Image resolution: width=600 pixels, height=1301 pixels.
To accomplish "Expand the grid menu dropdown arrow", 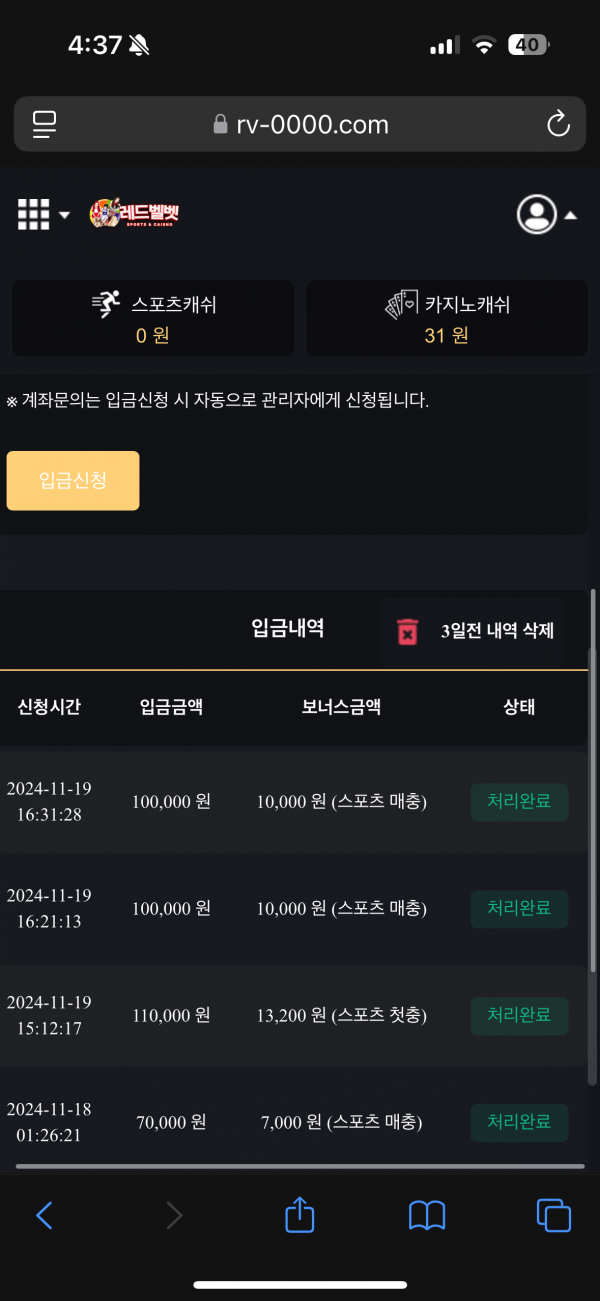I will (65, 215).
